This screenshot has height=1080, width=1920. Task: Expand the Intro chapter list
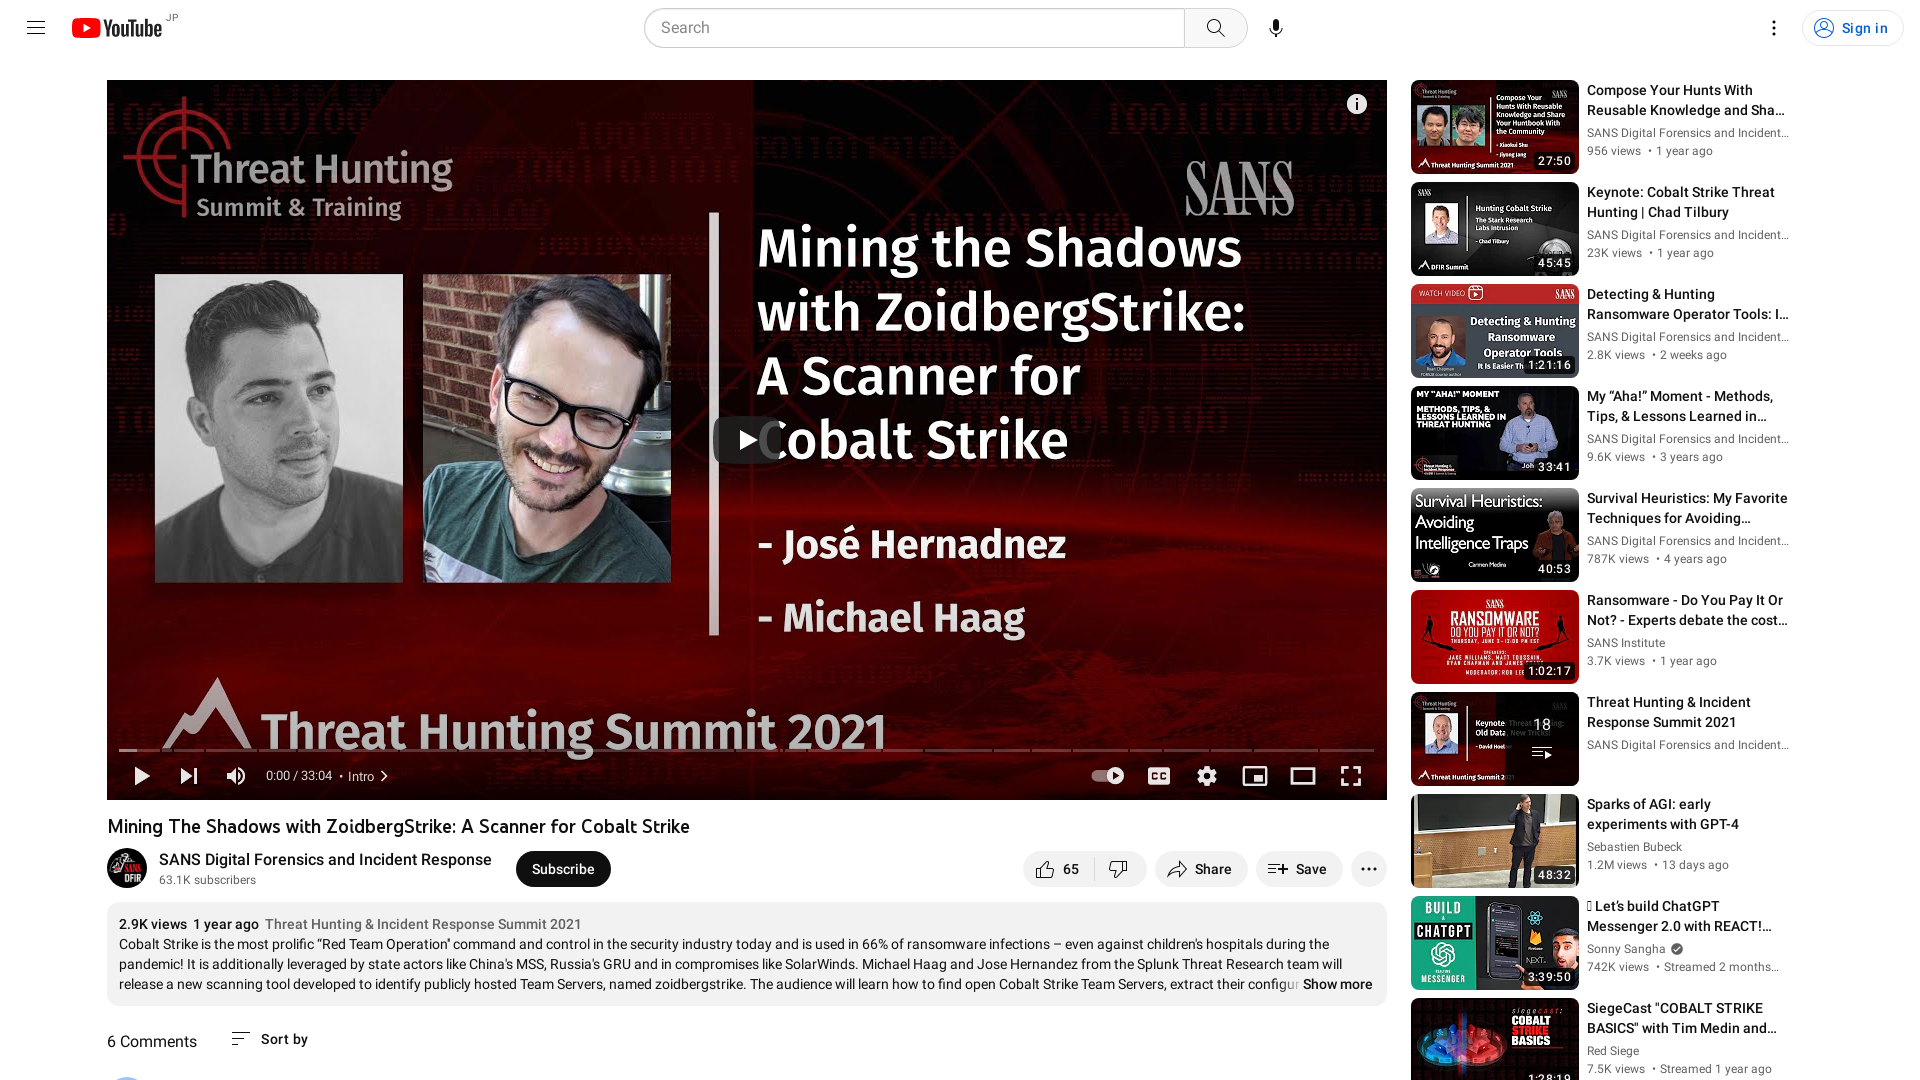click(368, 776)
